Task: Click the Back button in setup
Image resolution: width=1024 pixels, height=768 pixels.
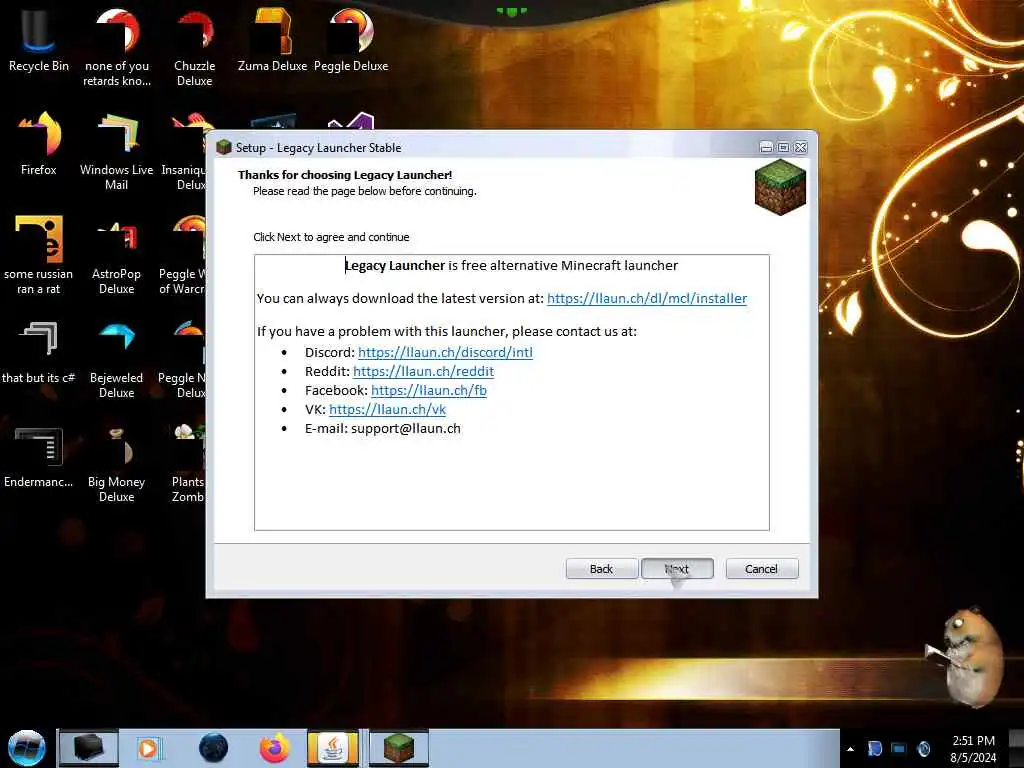Action: (601, 569)
